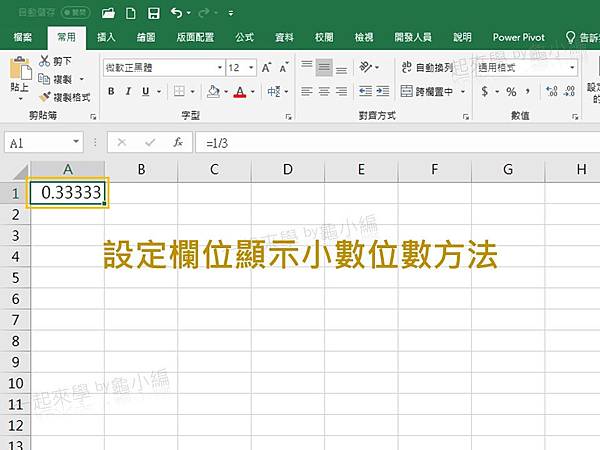Click the Decrease Decimal icon
The width and height of the screenshot is (600, 450).
(569, 91)
